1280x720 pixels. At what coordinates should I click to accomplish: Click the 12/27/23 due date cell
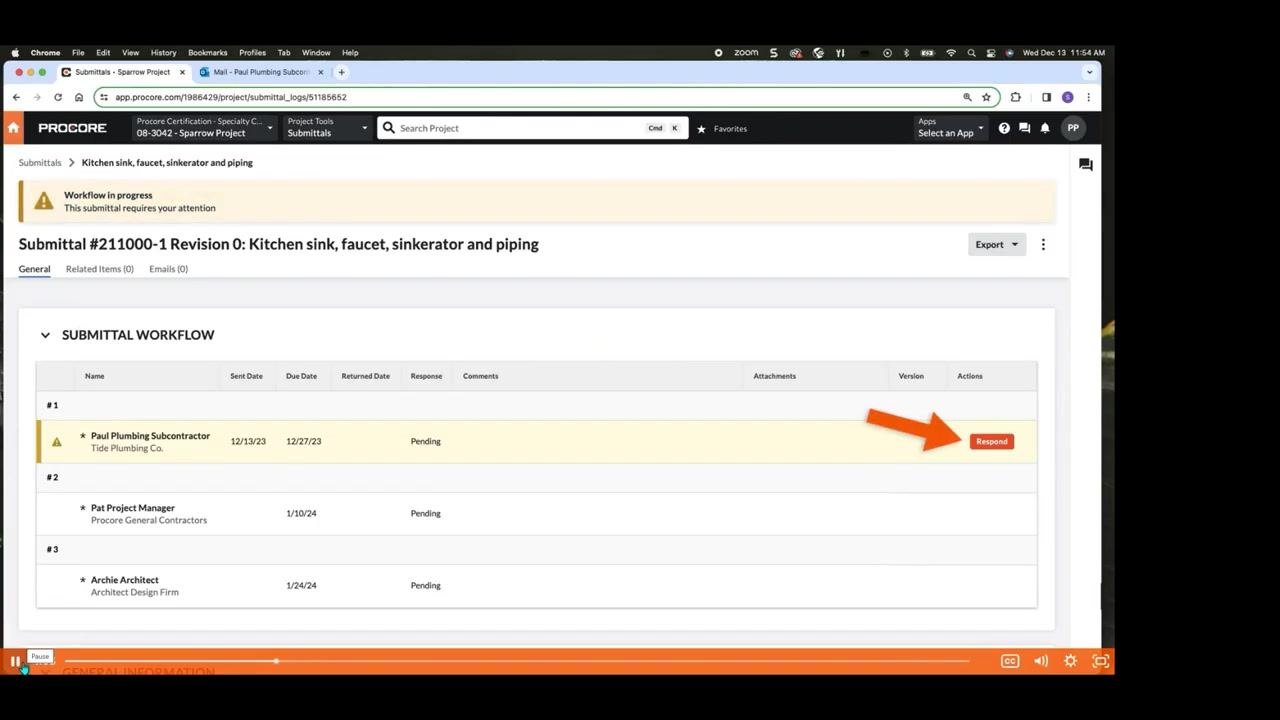click(303, 441)
